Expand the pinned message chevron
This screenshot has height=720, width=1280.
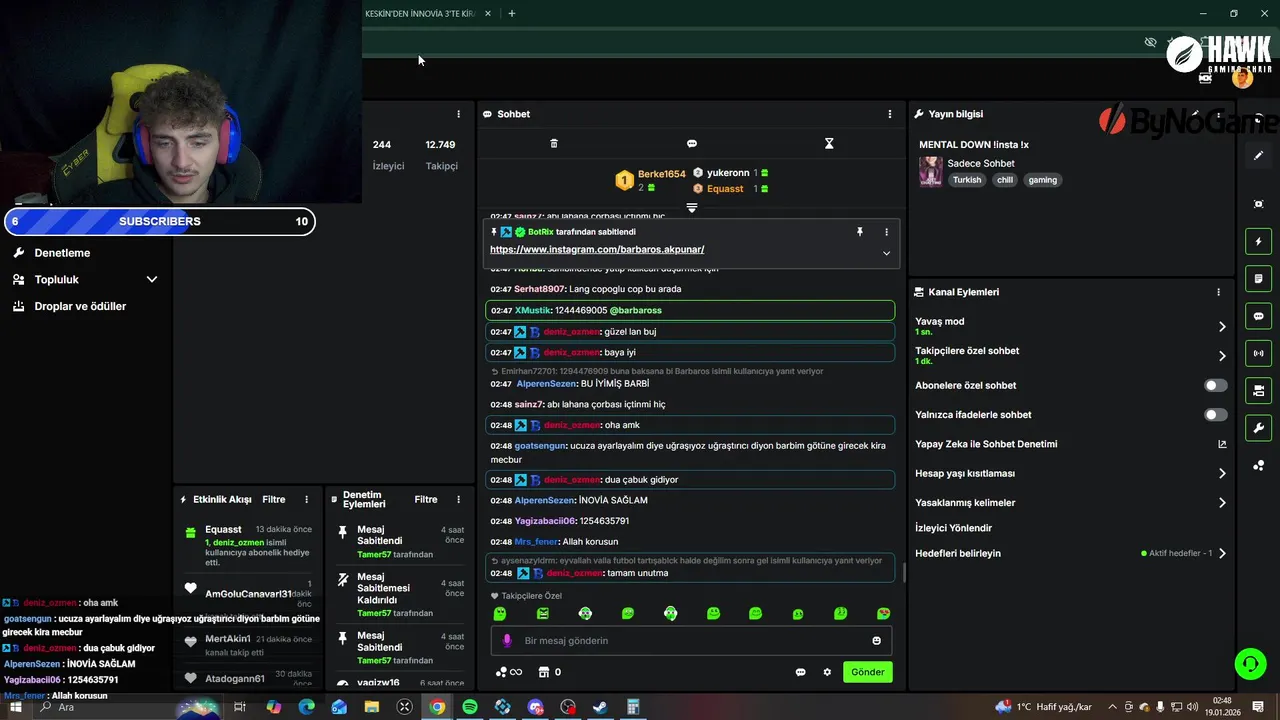[886, 253]
